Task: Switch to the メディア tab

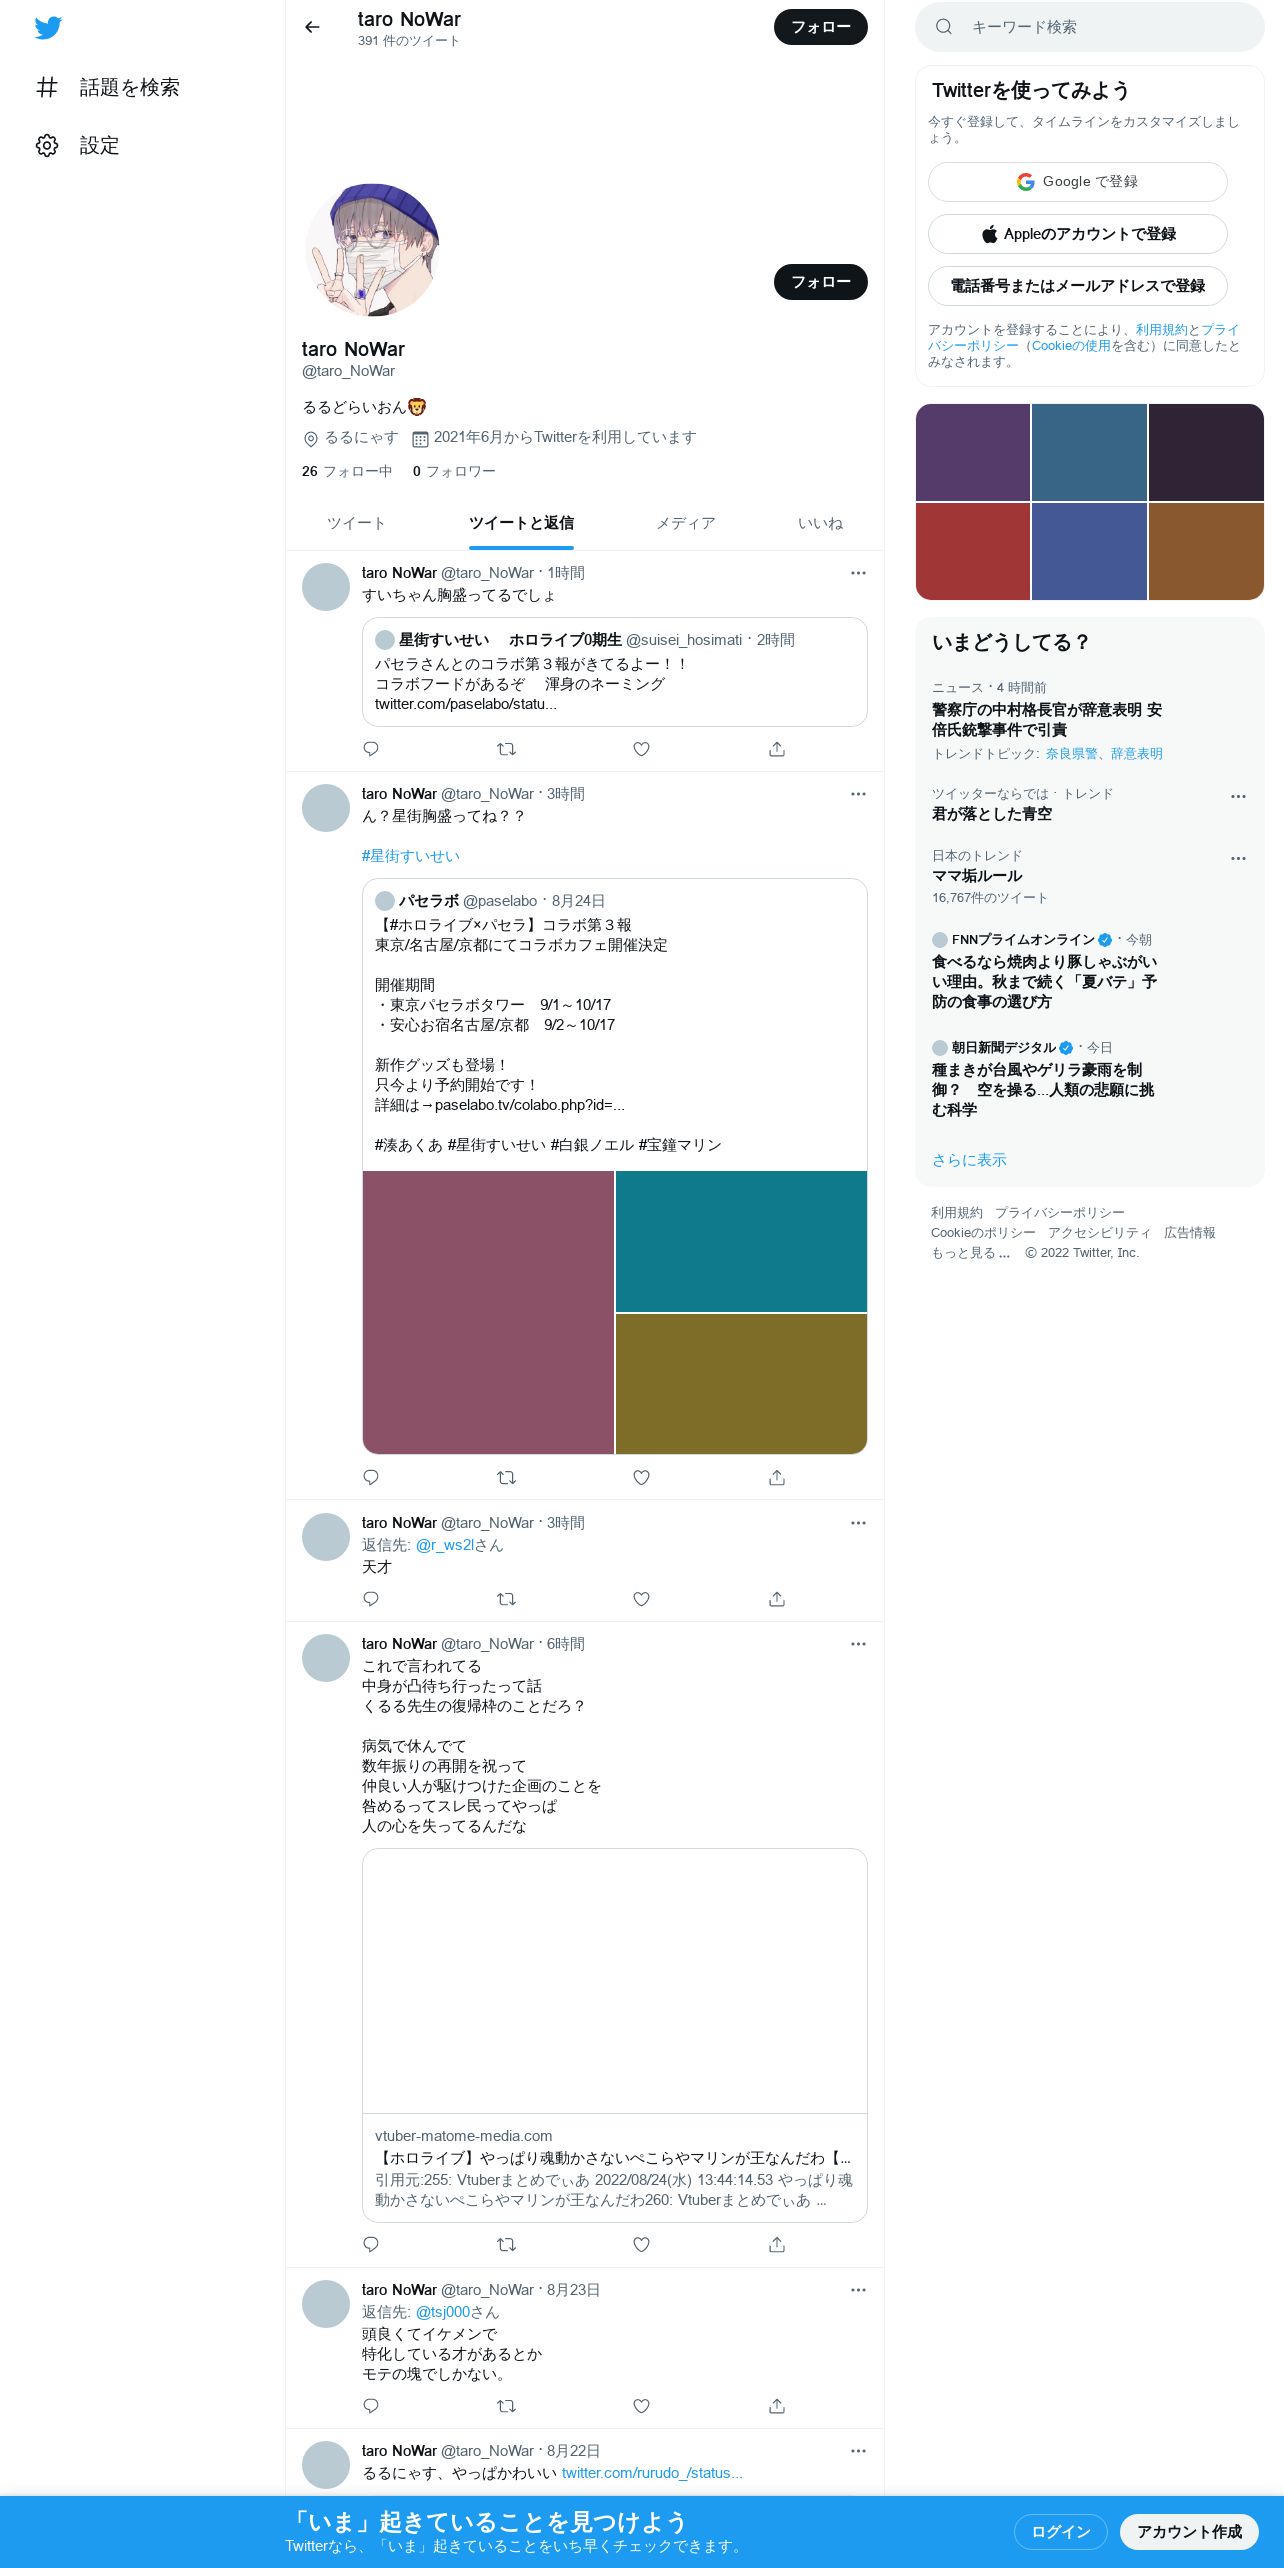Action: click(686, 523)
